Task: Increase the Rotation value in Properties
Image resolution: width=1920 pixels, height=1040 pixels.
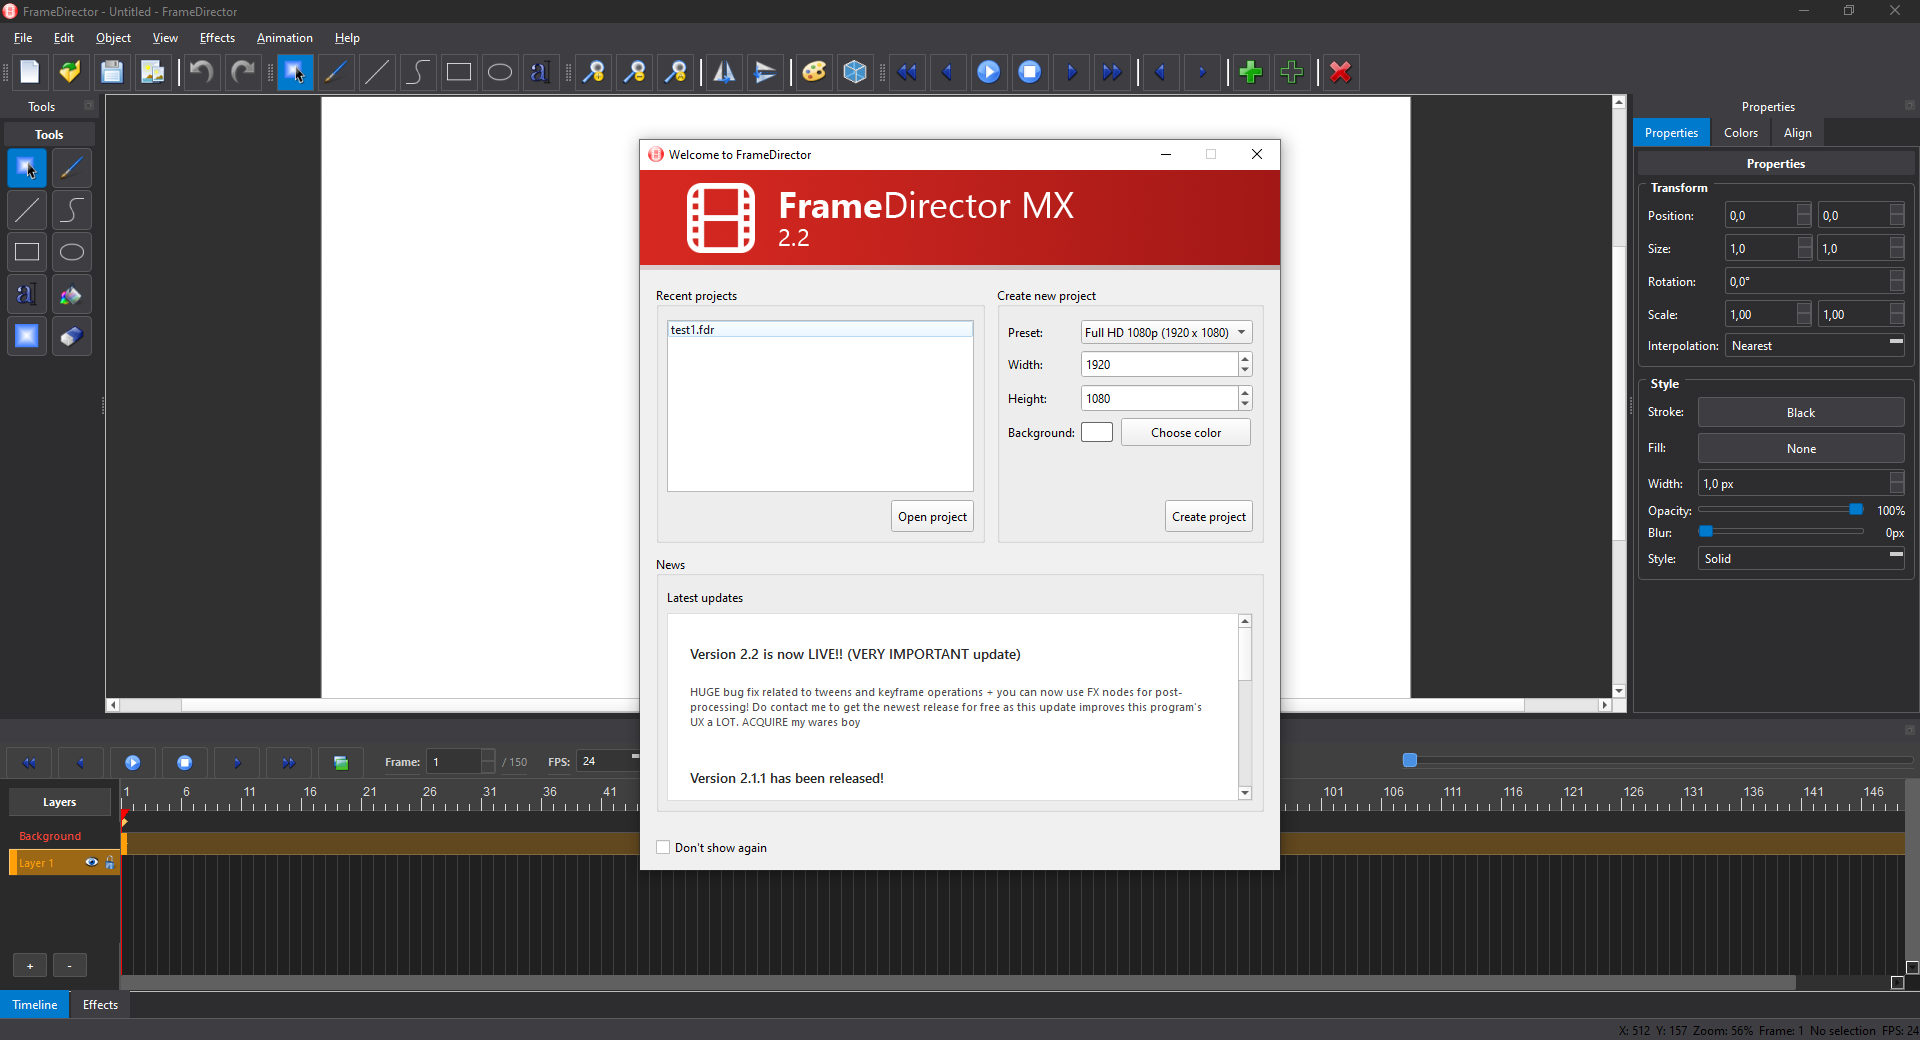Action: [x=1897, y=275]
